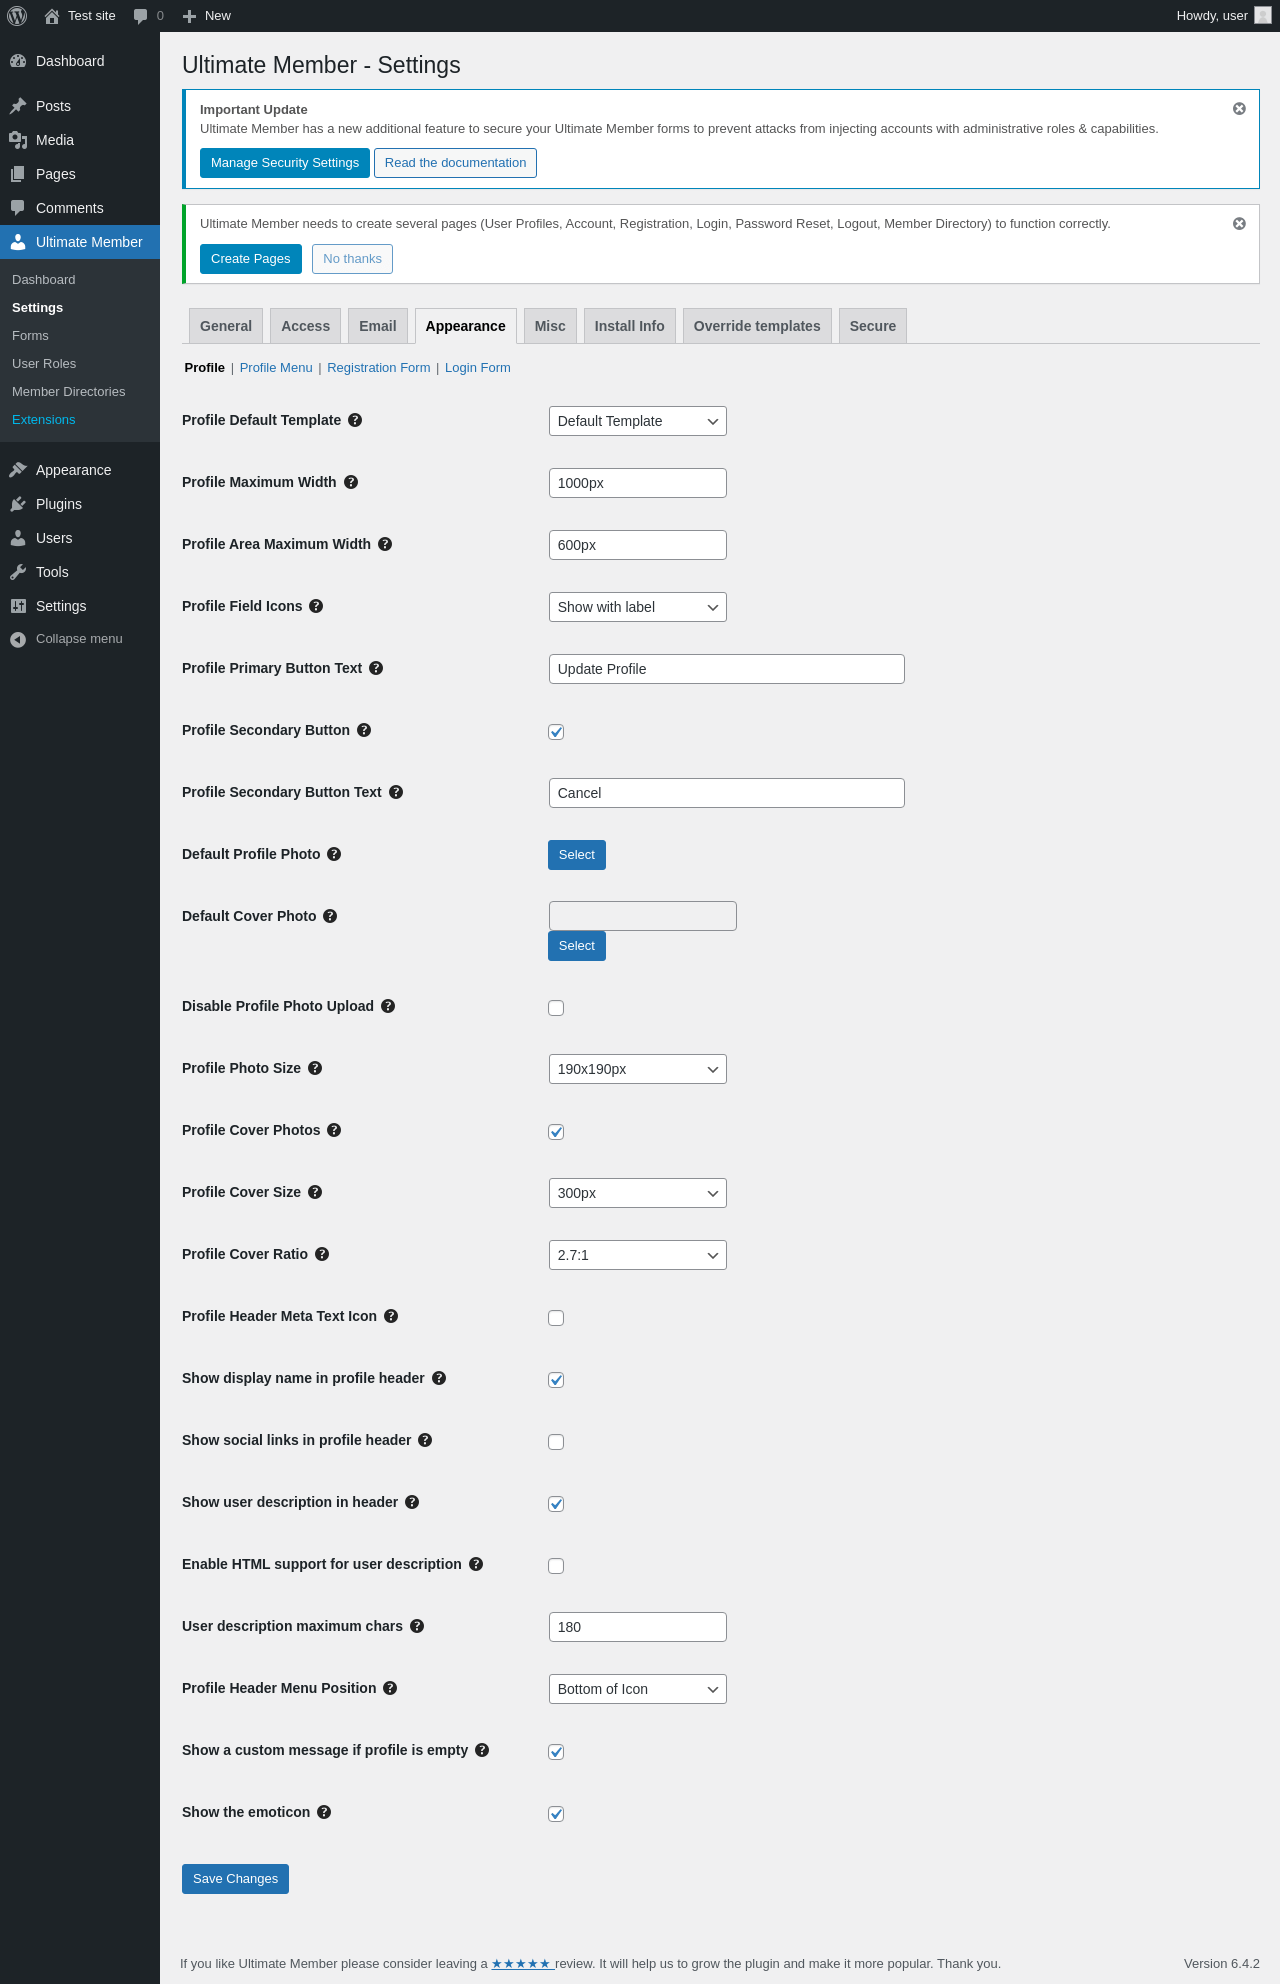Toggle Show display name in profile header

[x=556, y=1380]
